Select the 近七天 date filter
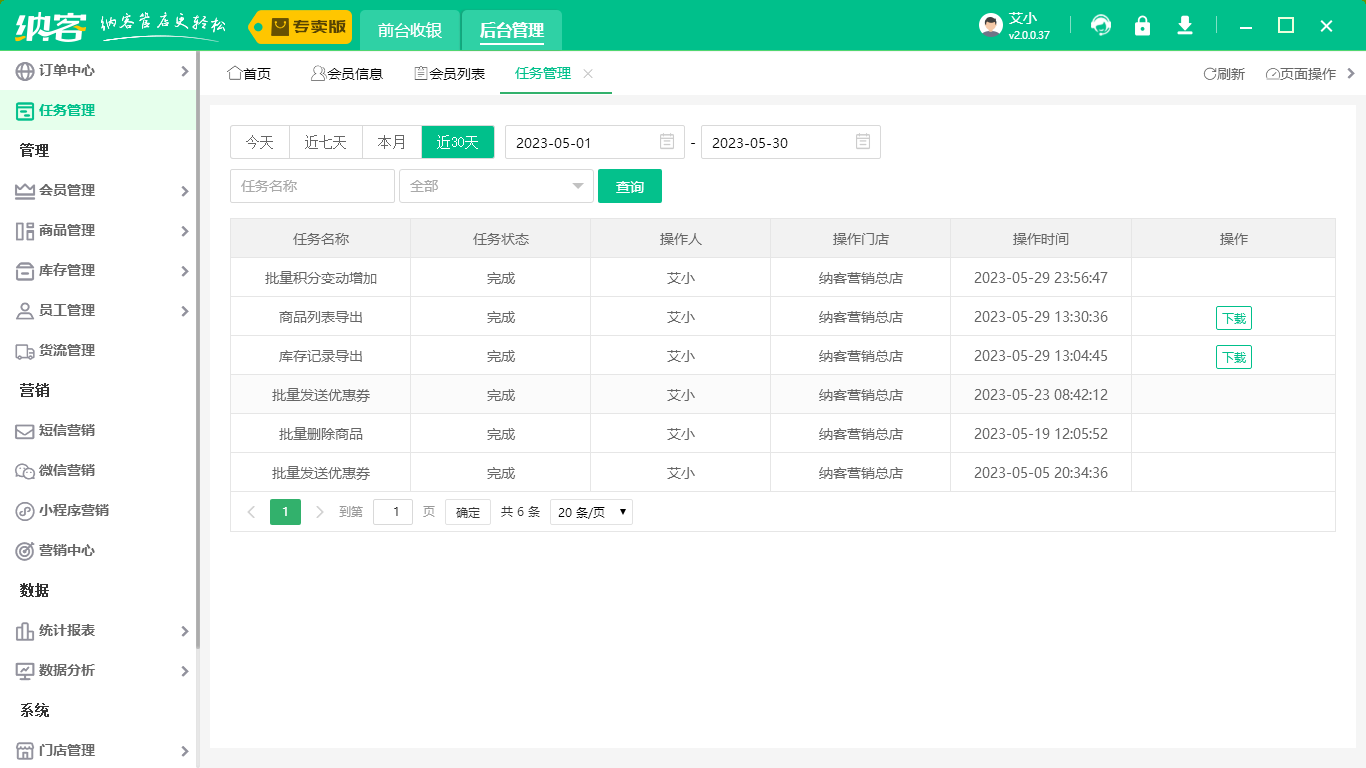Viewport: 1366px width, 768px height. pos(325,142)
